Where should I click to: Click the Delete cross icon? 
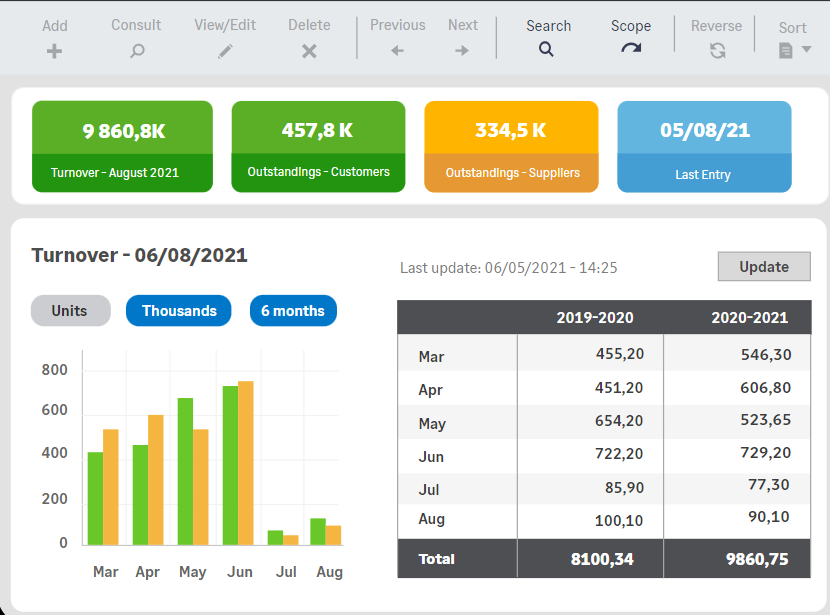309,51
